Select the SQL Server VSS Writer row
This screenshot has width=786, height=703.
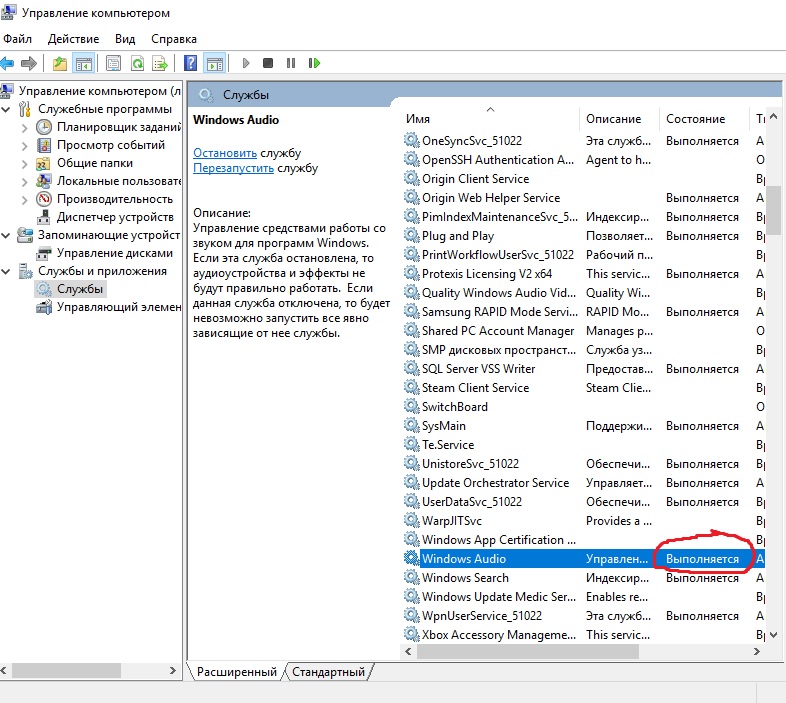(x=584, y=369)
